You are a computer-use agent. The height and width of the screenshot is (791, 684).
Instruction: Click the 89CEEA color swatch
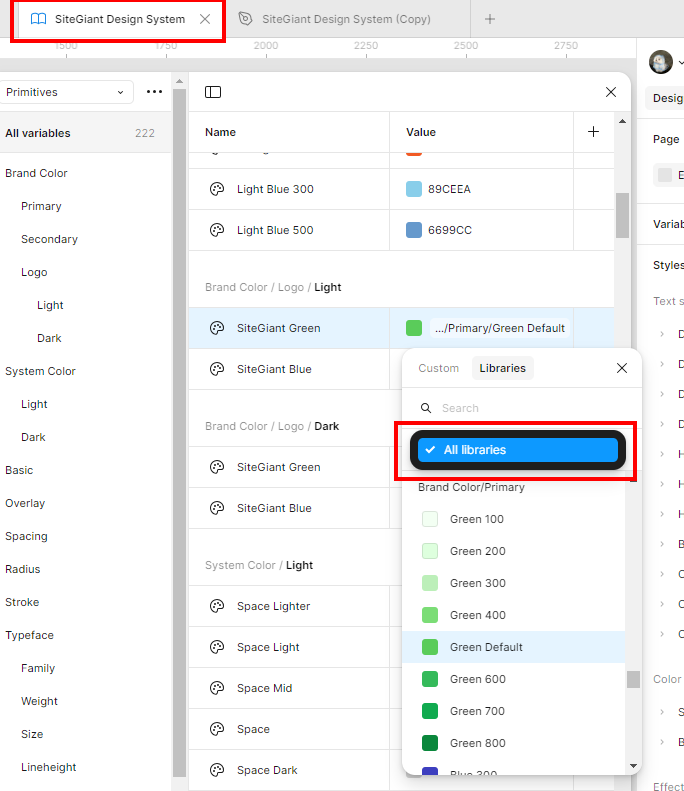click(414, 189)
